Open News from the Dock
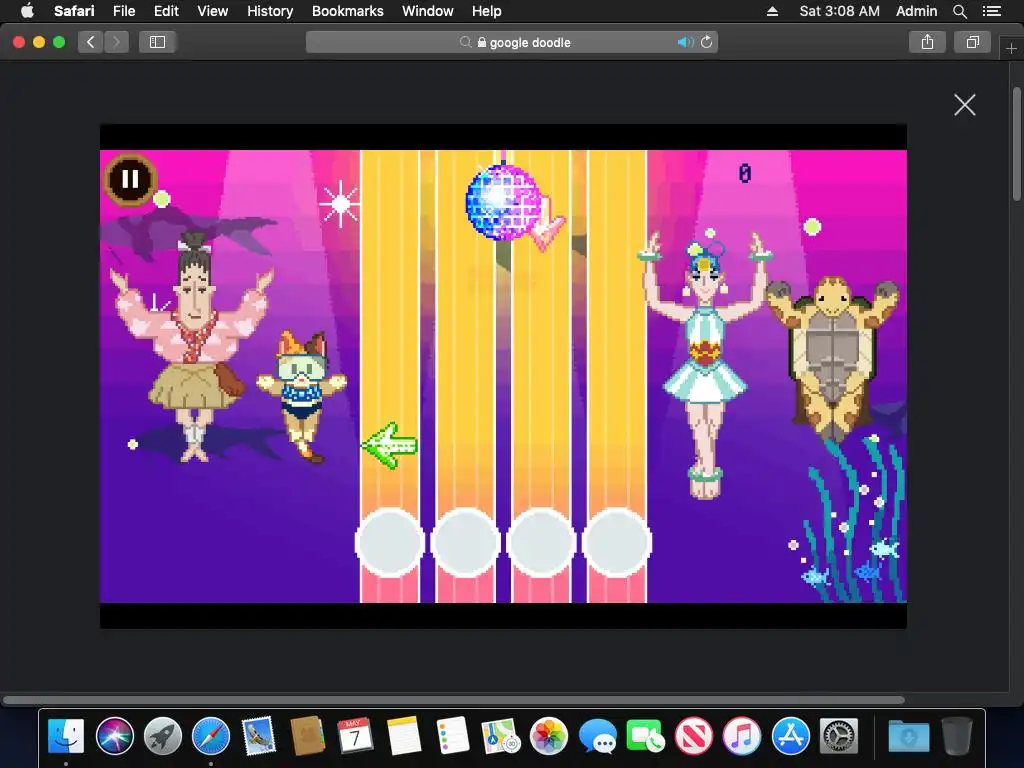1024x768 pixels. point(694,736)
